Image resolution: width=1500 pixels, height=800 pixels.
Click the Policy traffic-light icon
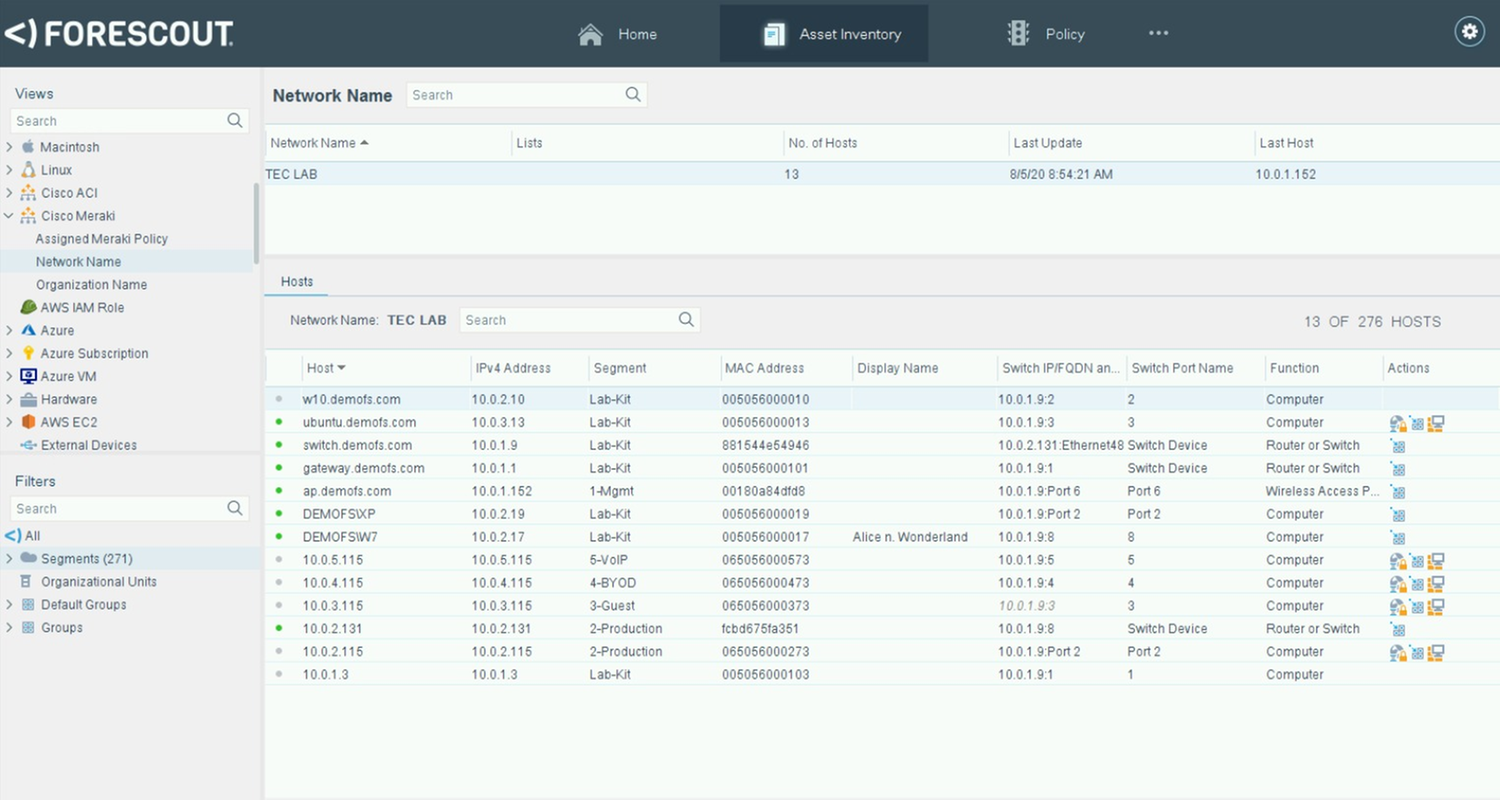1017,32
